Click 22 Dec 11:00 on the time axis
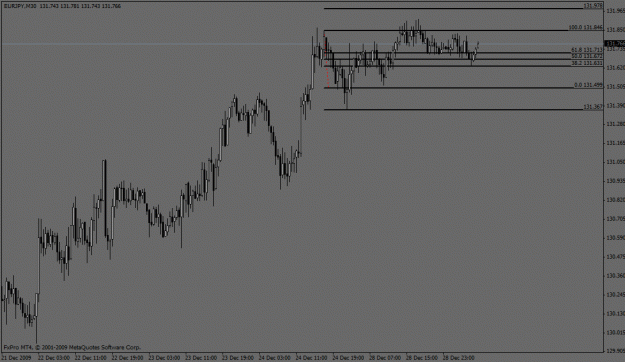The height and width of the screenshot is (362, 625). tap(90, 358)
